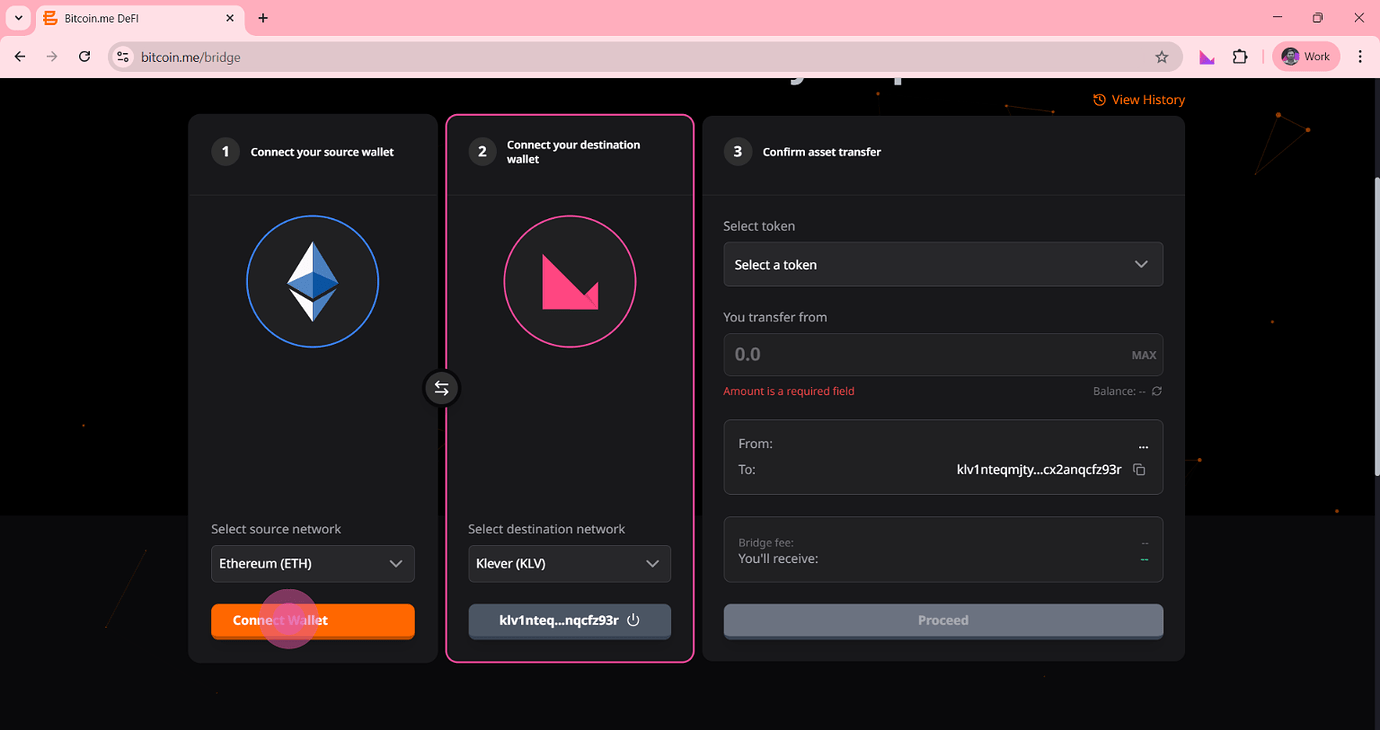The image size is (1380, 730).
Task: Click the Ethereum logo circle
Action: (x=313, y=282)
